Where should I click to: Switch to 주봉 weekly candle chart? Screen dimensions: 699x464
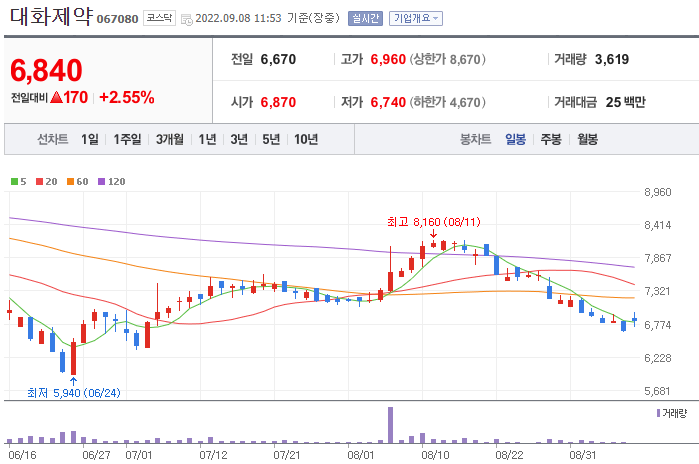click(x=551, y=140)
